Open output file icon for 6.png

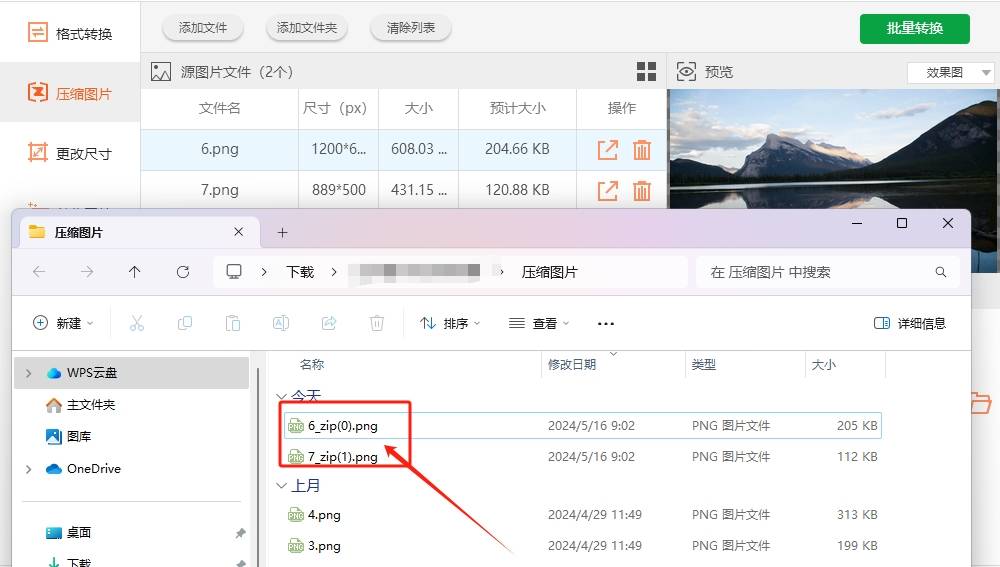click(607, 150)
